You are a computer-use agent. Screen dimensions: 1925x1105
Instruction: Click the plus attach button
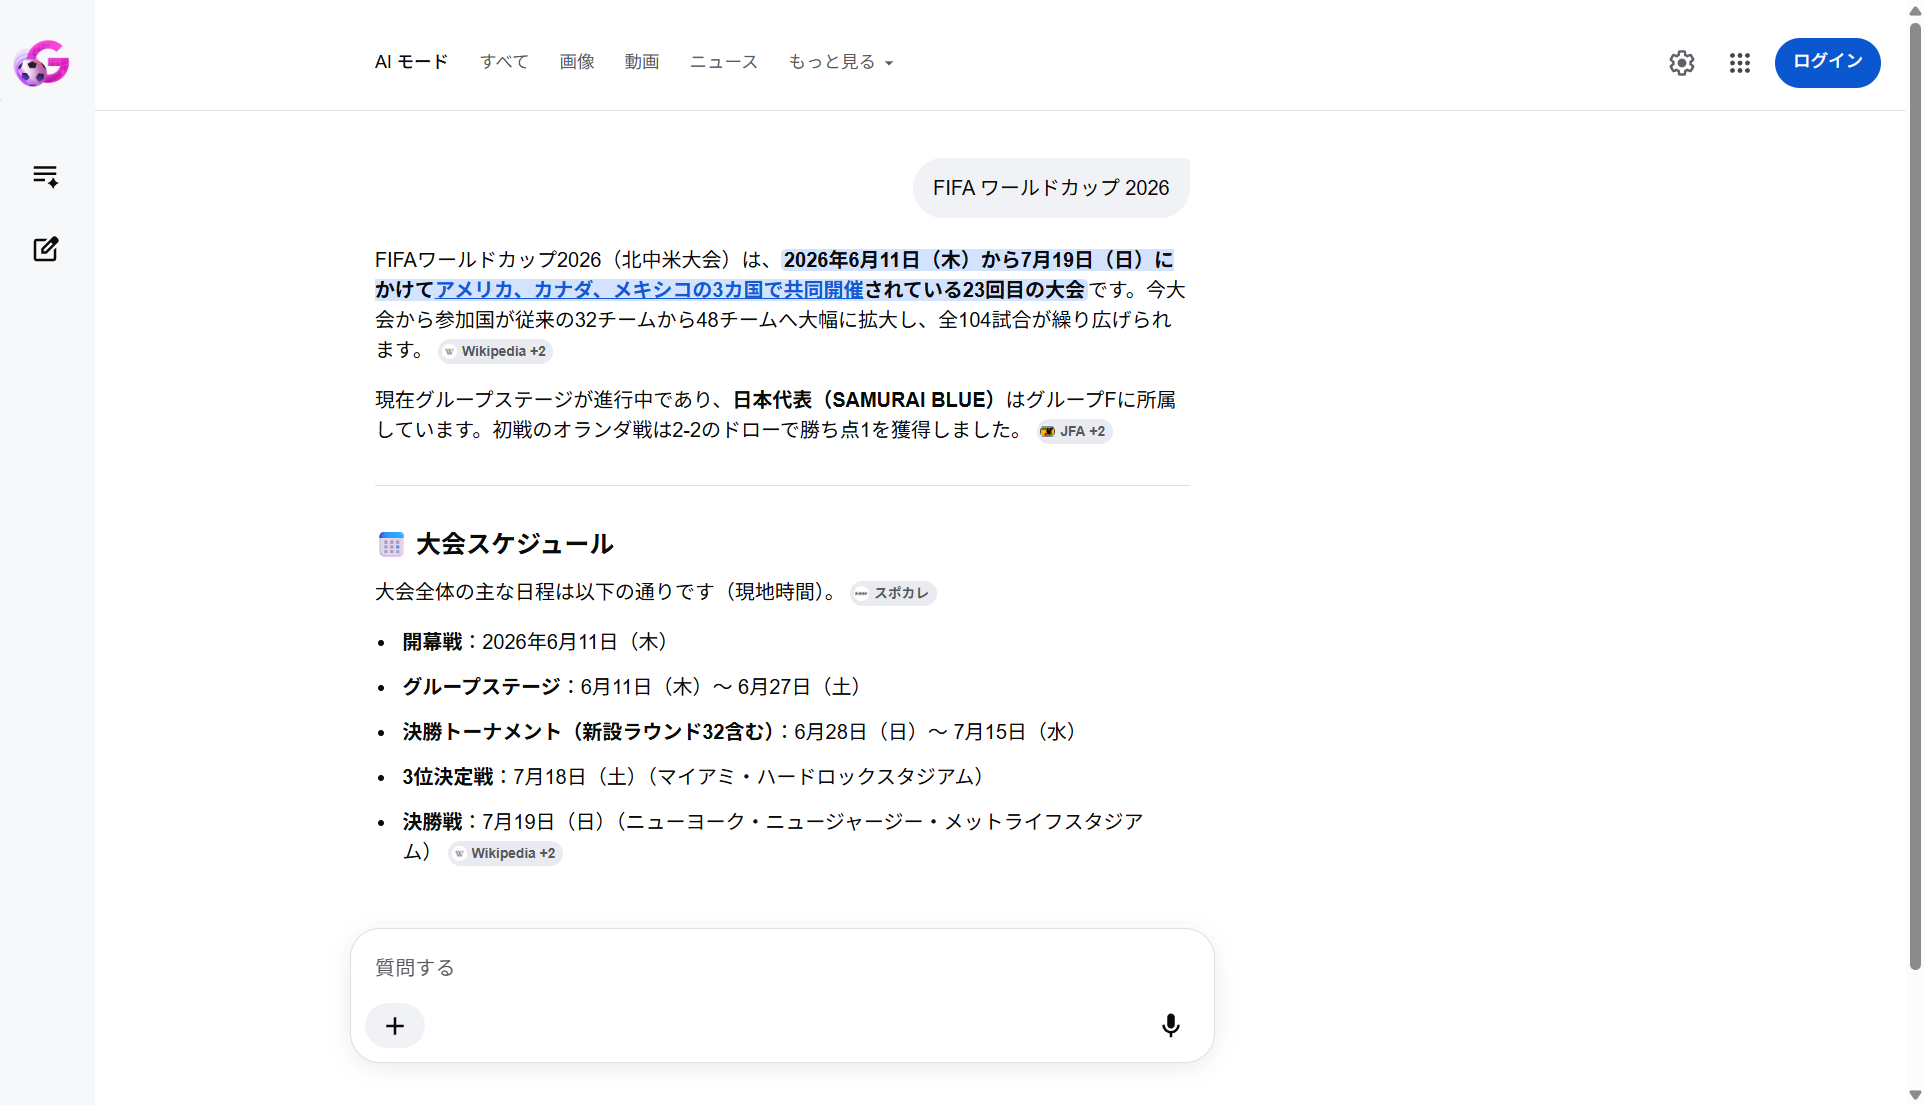pos(395,1026)
